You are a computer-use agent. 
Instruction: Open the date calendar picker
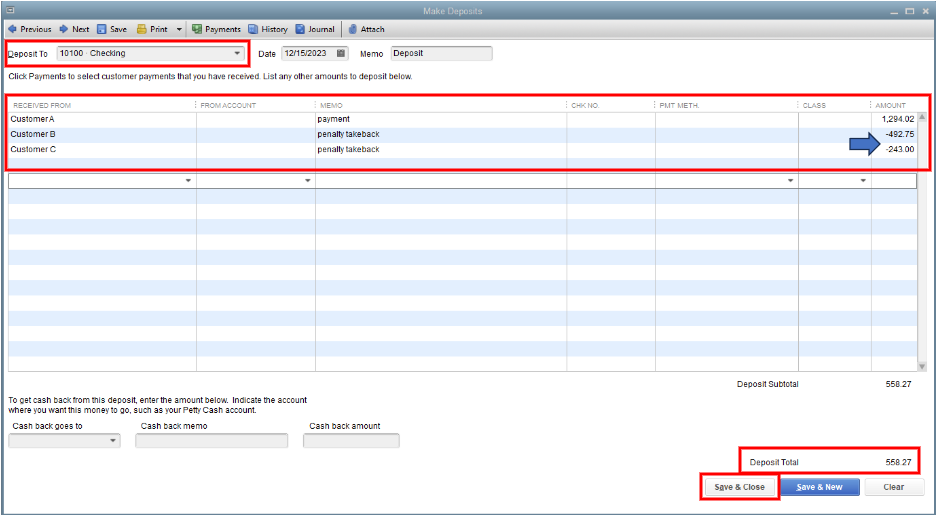click(x=341, y=53)
